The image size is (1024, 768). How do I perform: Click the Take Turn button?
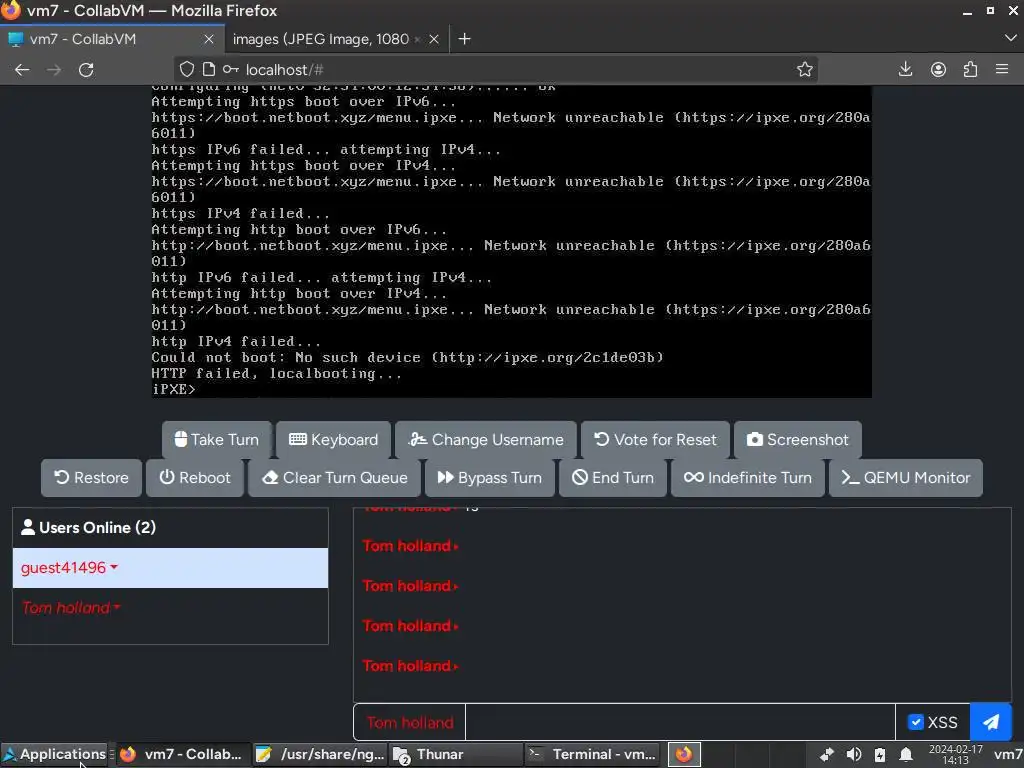pos(217,440)
